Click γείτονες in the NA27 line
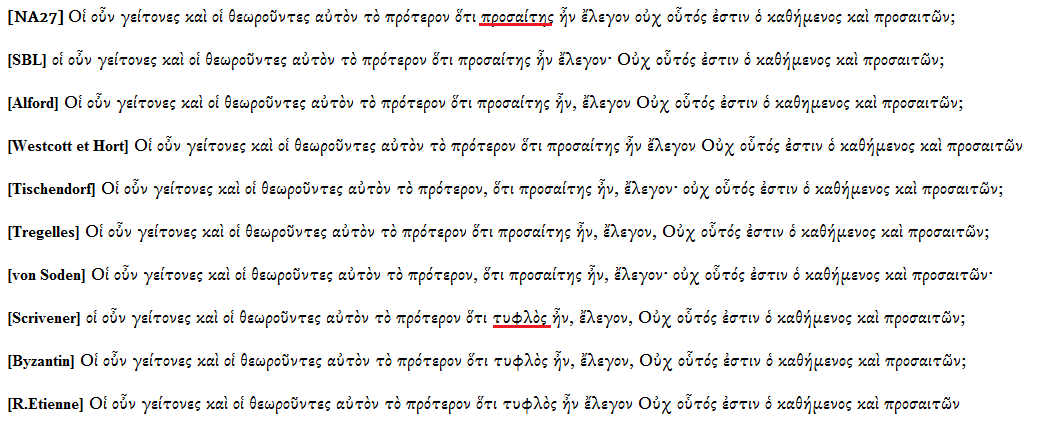The image size is (1042, 422). 148,18
